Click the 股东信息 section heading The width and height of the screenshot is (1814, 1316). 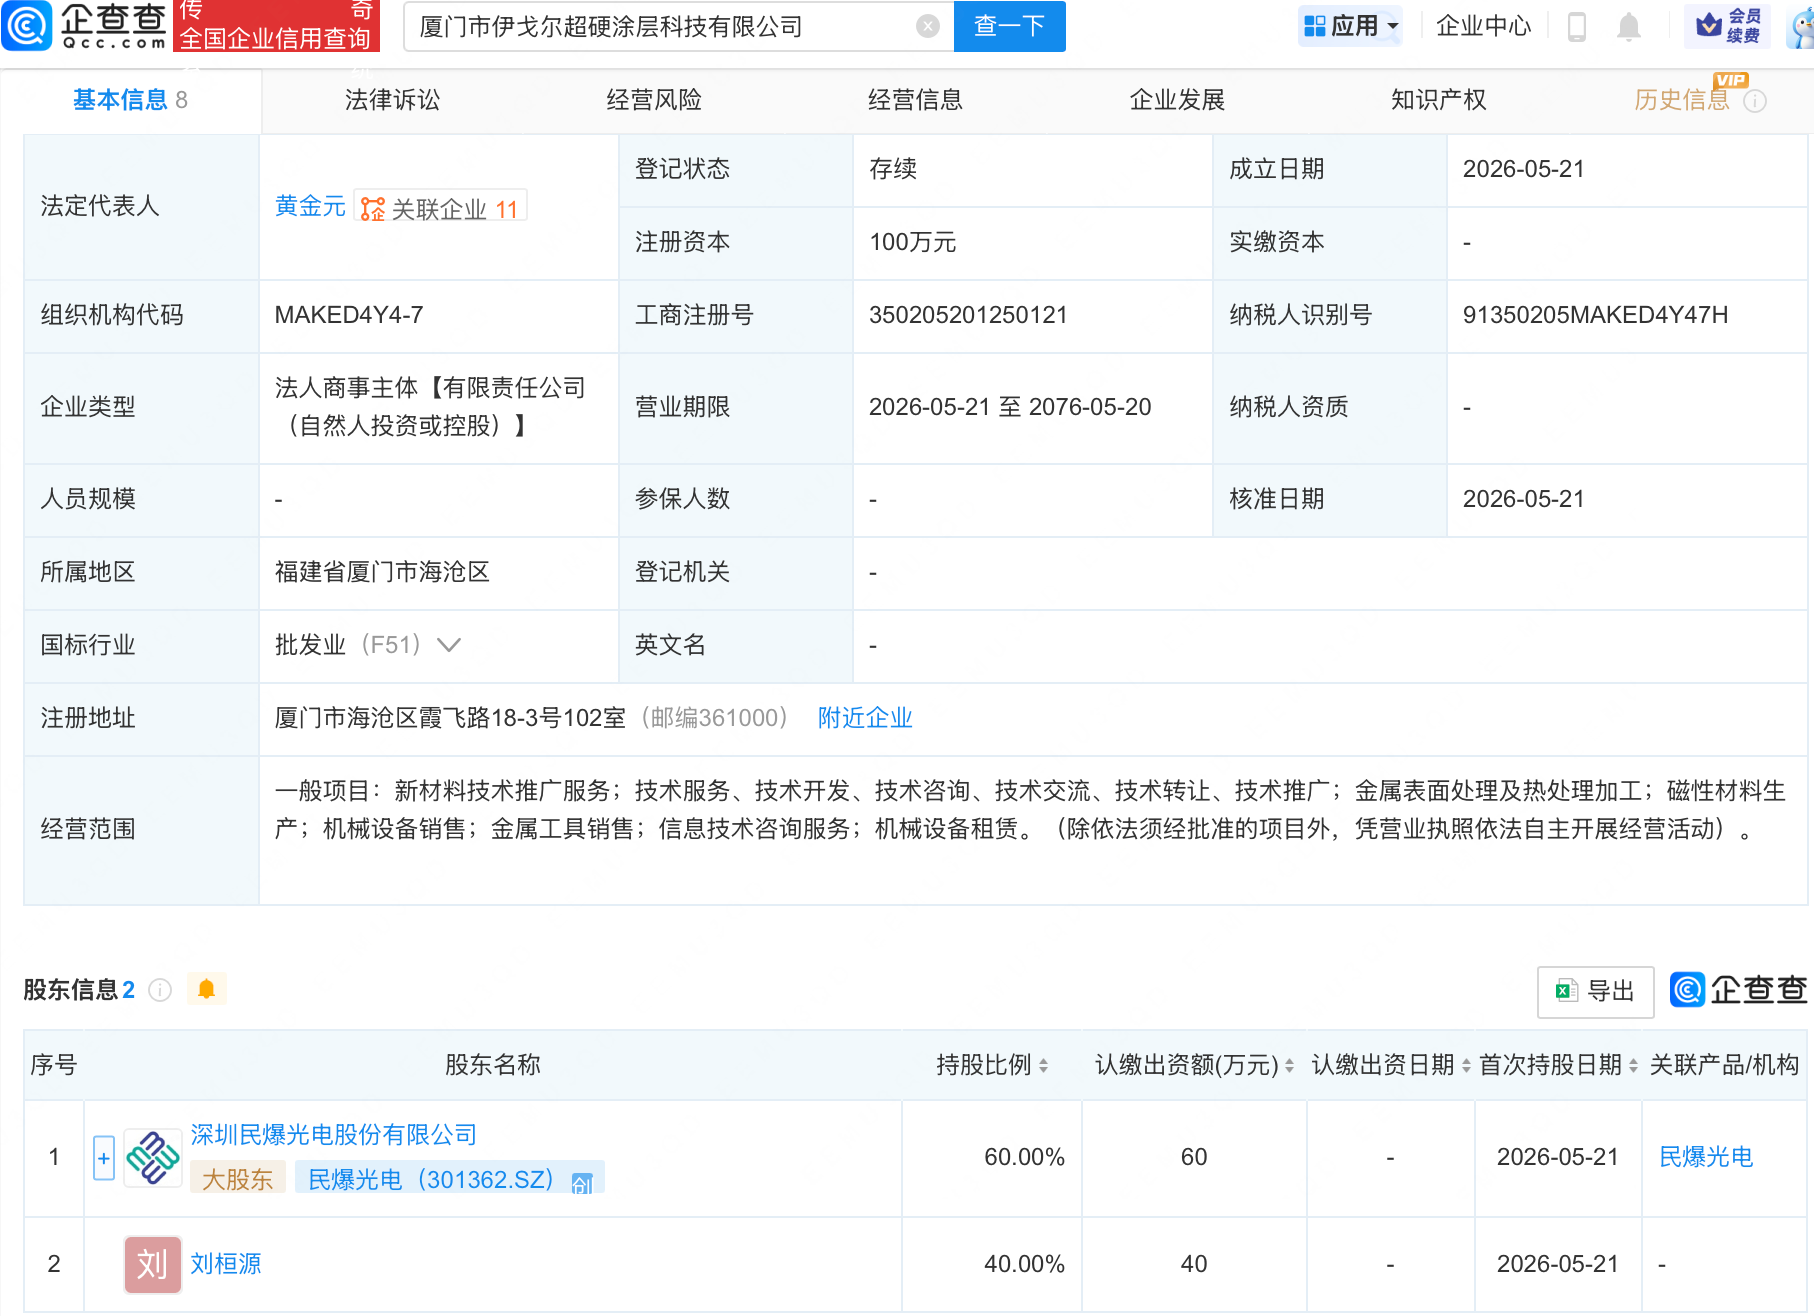tap(70, 990)
